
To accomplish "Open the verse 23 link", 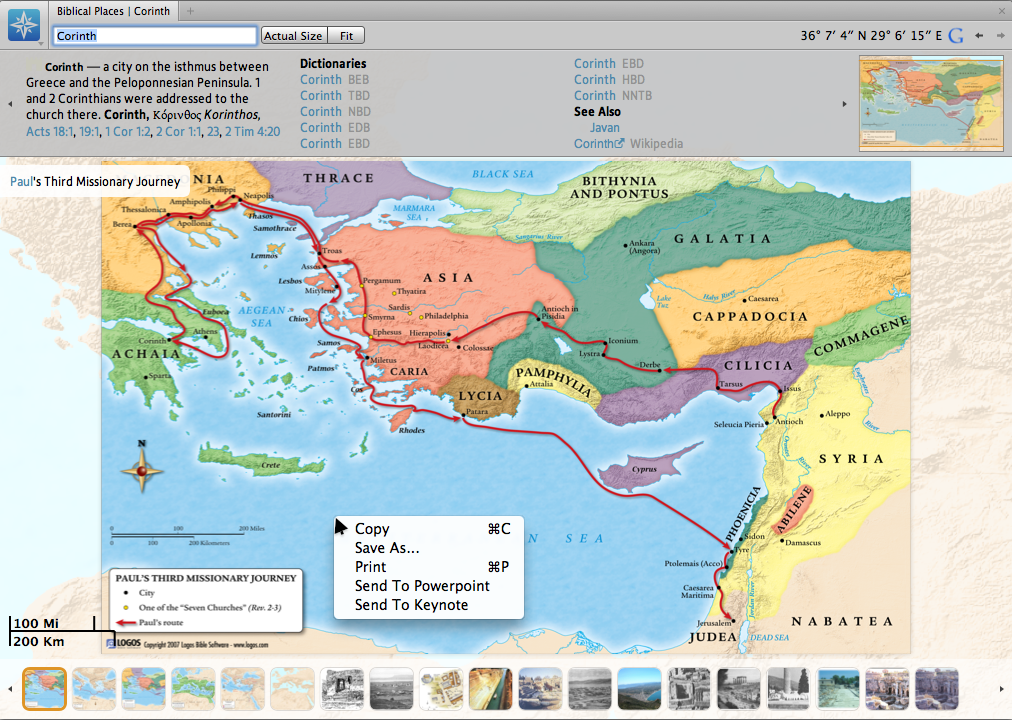I will 213,132.
